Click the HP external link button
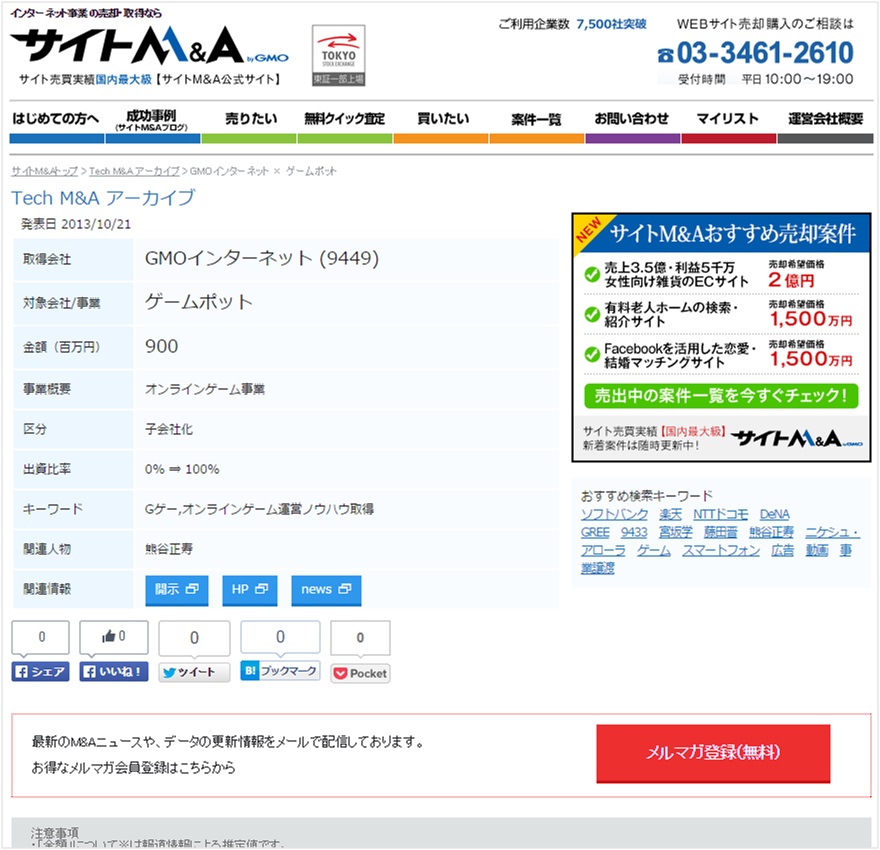This screenshot has width=880, height=850. point(250,590)
